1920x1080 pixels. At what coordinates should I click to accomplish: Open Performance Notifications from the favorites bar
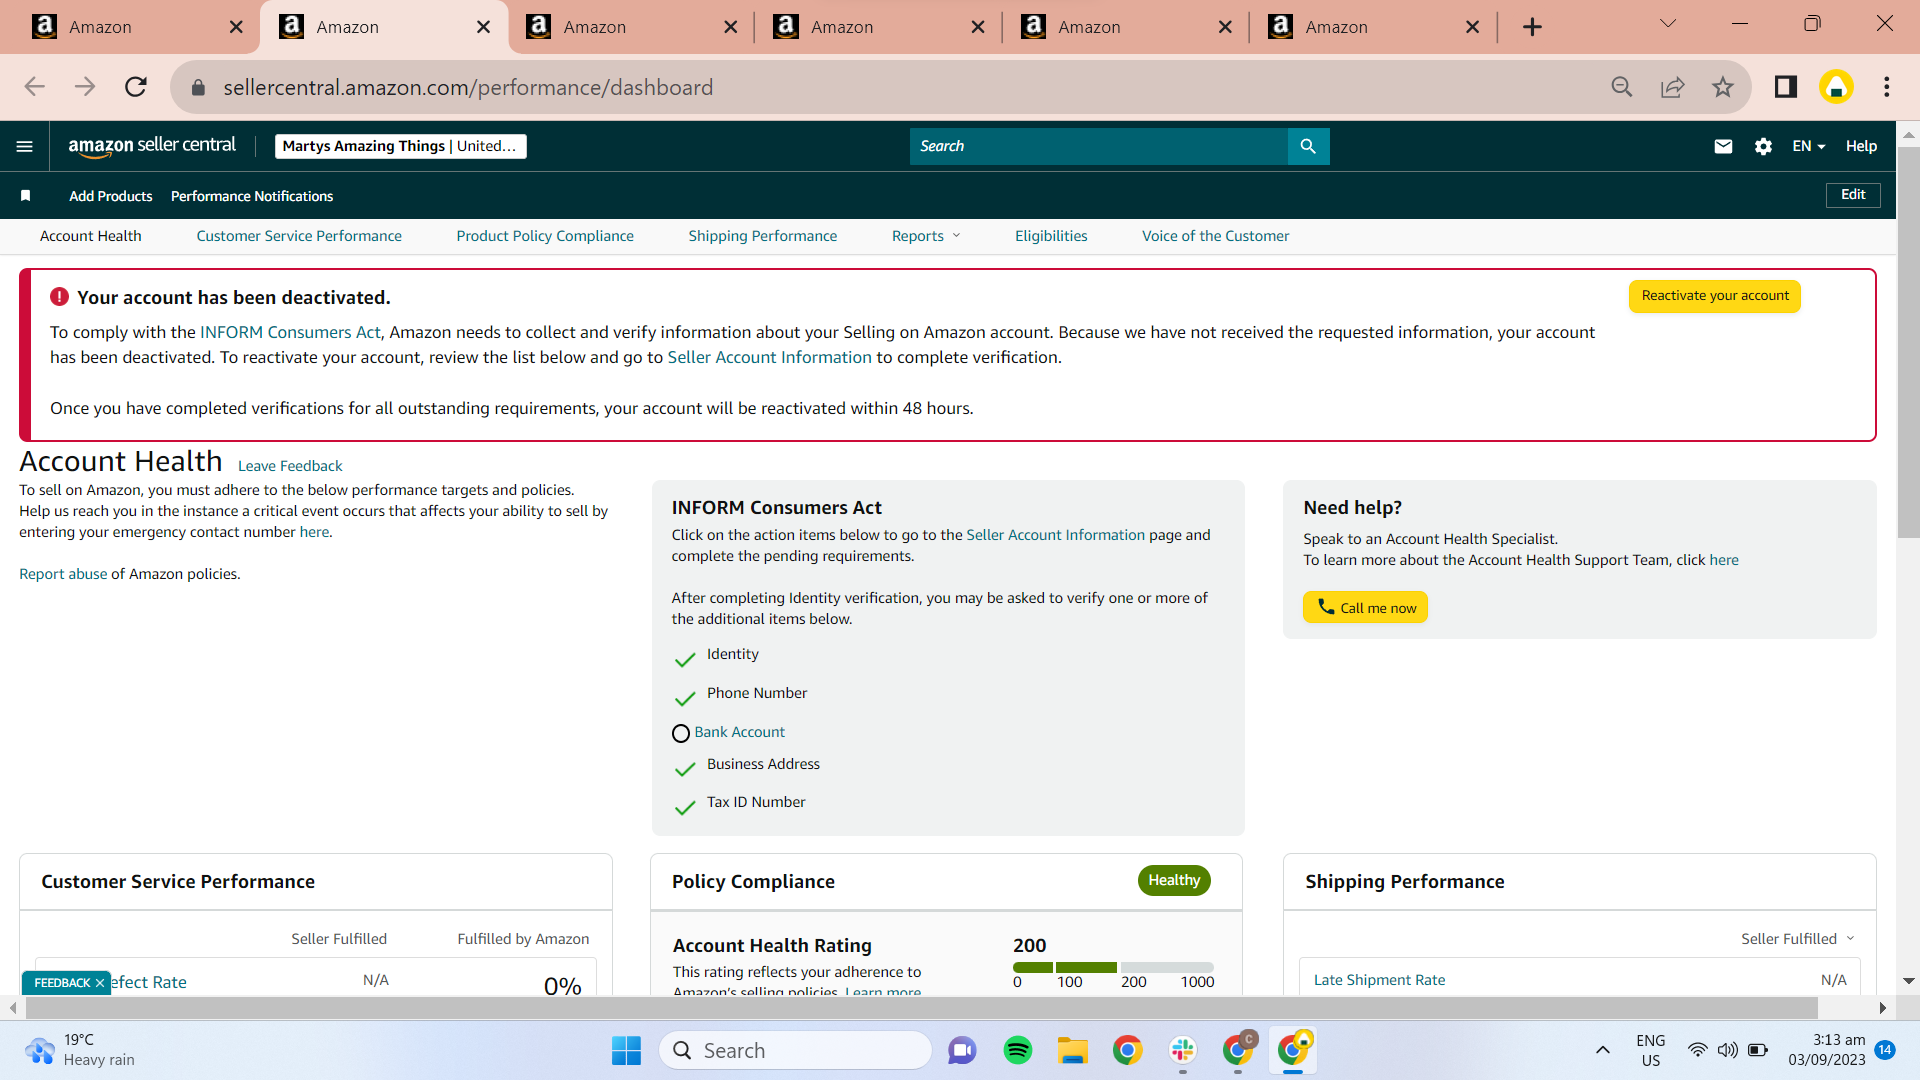click(252, 196)
